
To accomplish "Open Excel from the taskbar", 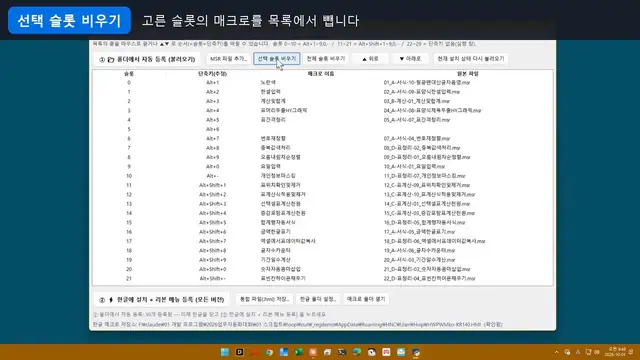I will pyautogui.click(x=298, y=352).
